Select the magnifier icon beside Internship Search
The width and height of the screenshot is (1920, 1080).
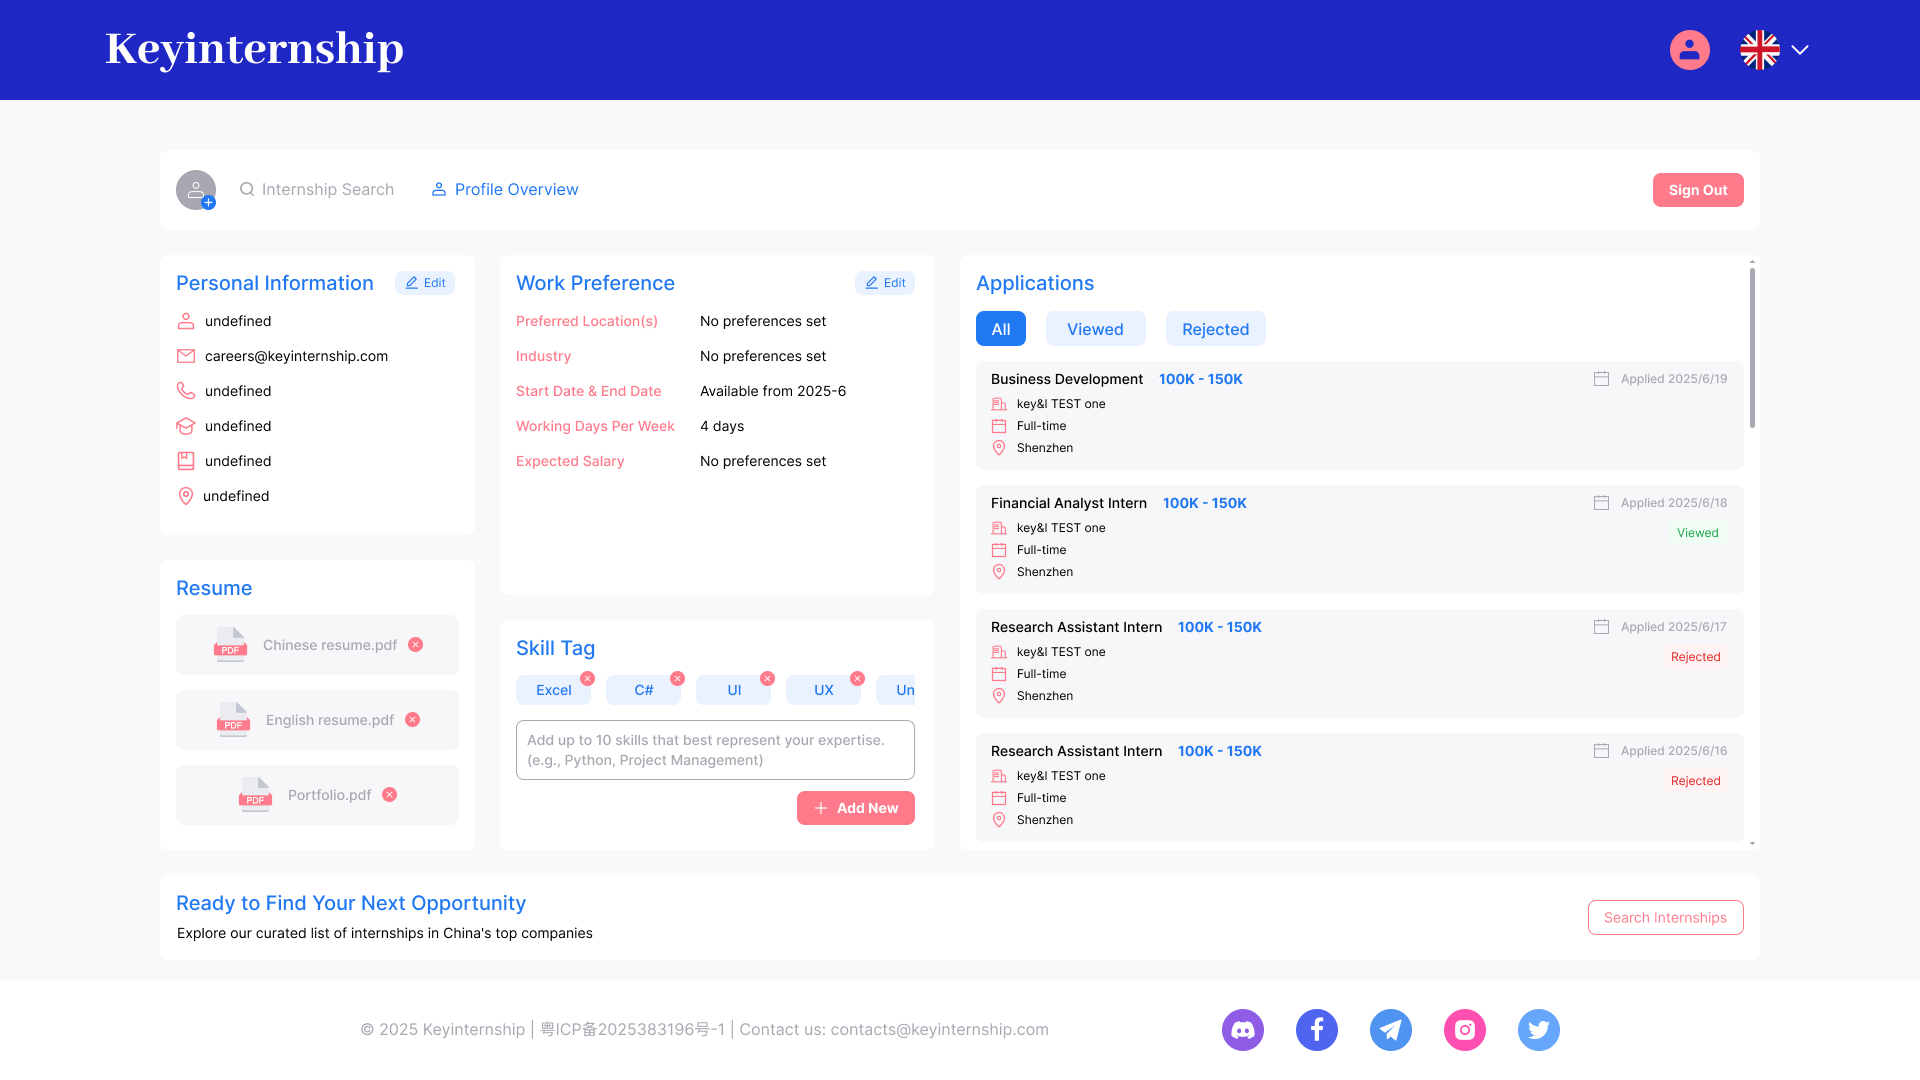[x=246, y=189]
